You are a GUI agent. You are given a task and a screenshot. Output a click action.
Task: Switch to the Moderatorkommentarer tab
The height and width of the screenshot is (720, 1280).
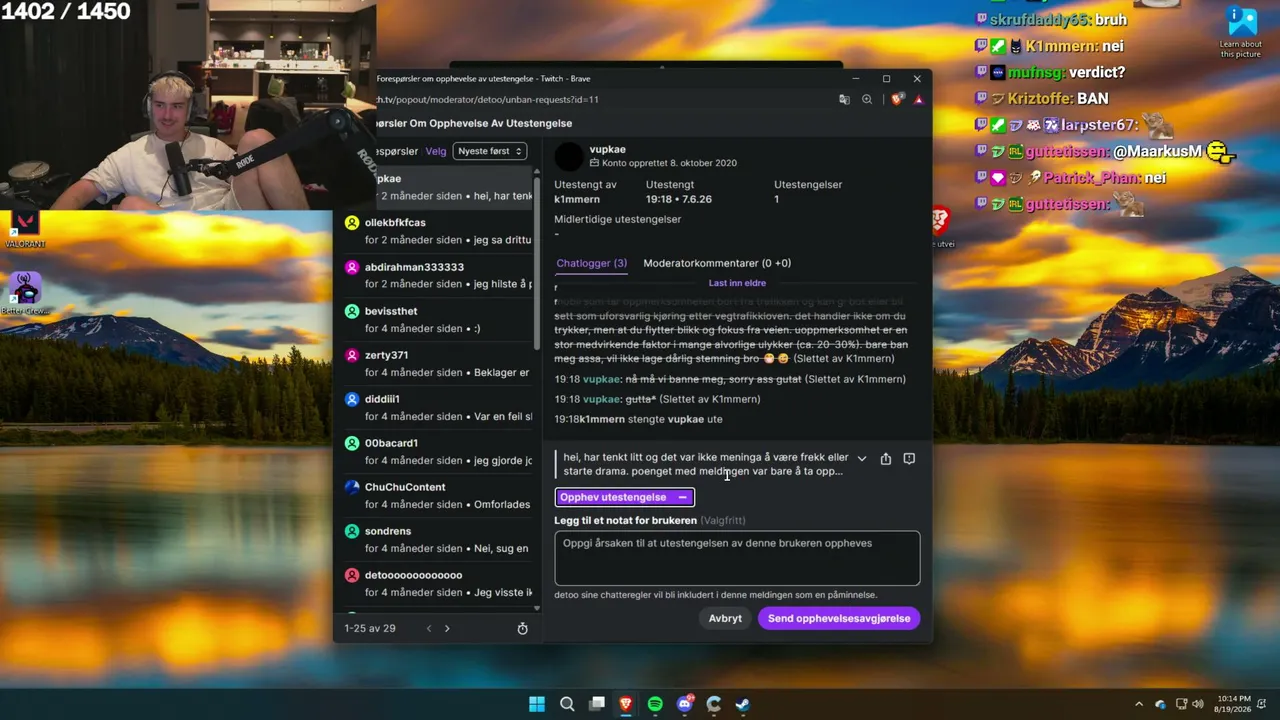click(x=717, y=263)
